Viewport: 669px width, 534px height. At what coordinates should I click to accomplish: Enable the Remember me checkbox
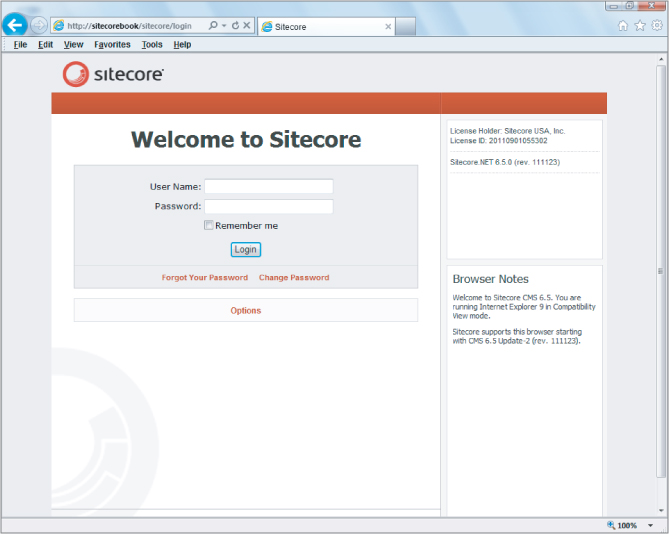(x=209, y=226)
